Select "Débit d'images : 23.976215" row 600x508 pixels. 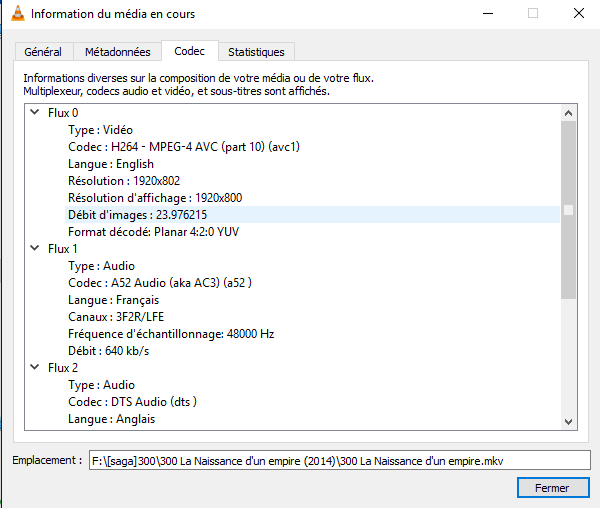click(312, 215)
